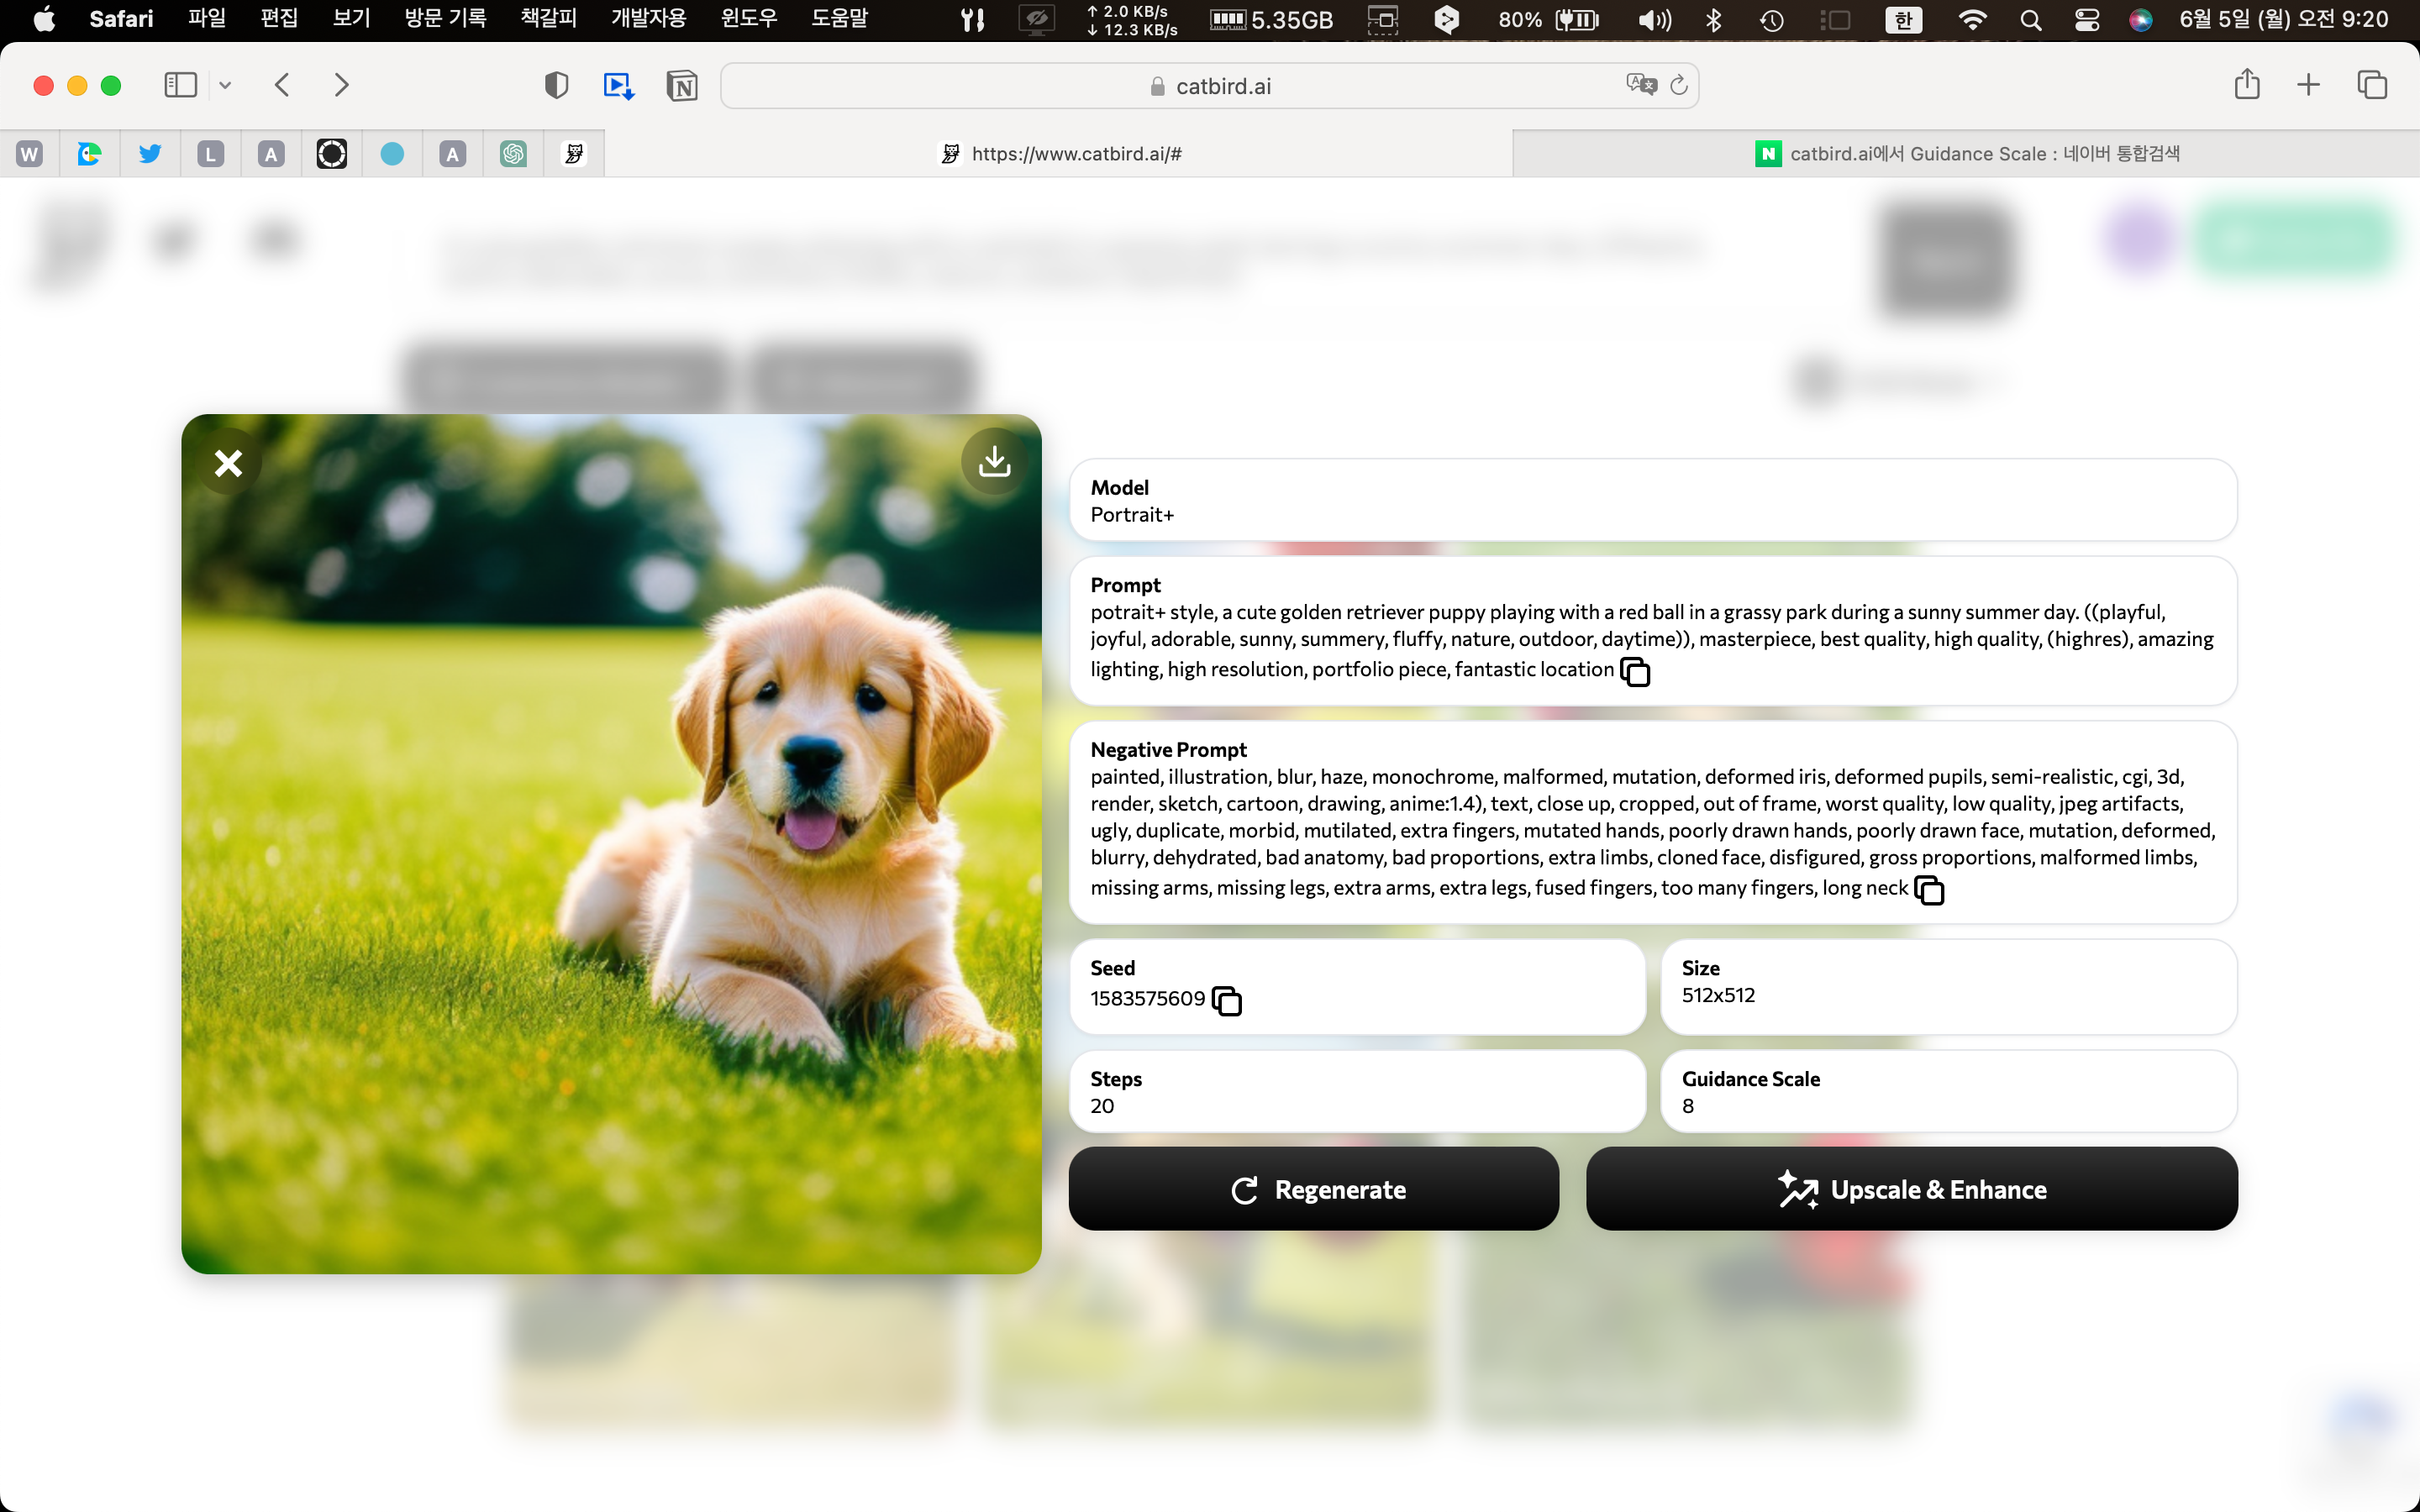Switch to the Naver Guidance Scale search tab
The image size is (2420, 1512).
[x=1965, y=153]
